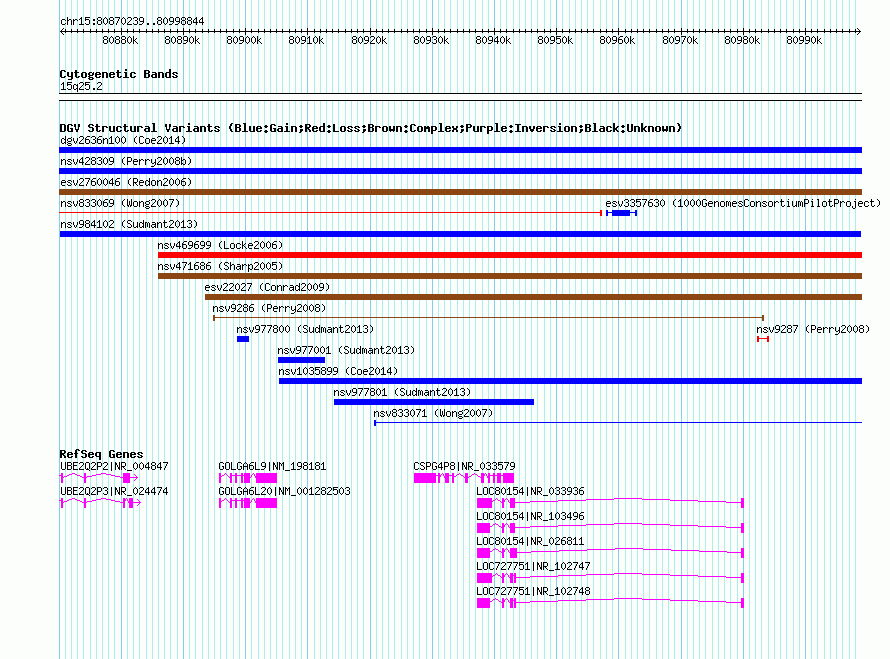Viewport: 890px width, 659px height.
Task: Click the dgv2636n100 (Coe2014) variant label
Action: (123, 140)
